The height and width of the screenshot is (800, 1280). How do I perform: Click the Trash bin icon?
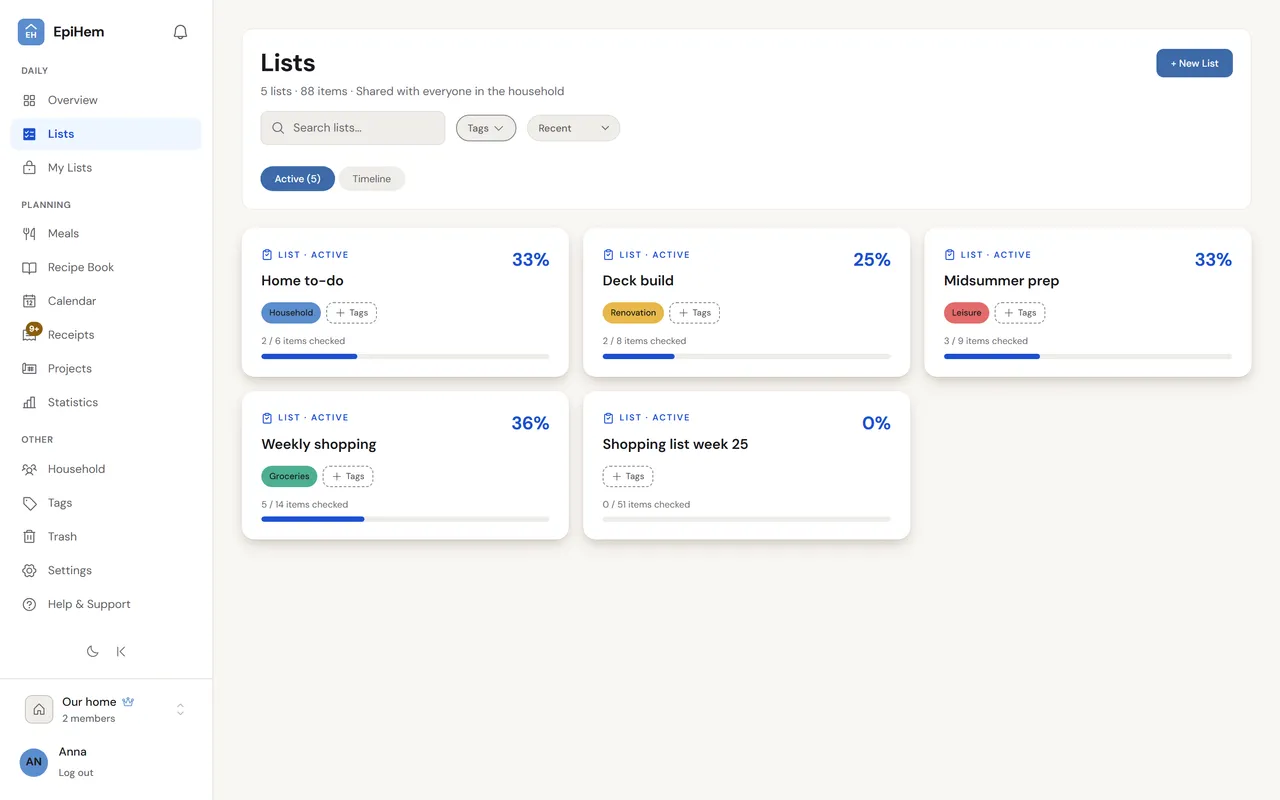29,537
